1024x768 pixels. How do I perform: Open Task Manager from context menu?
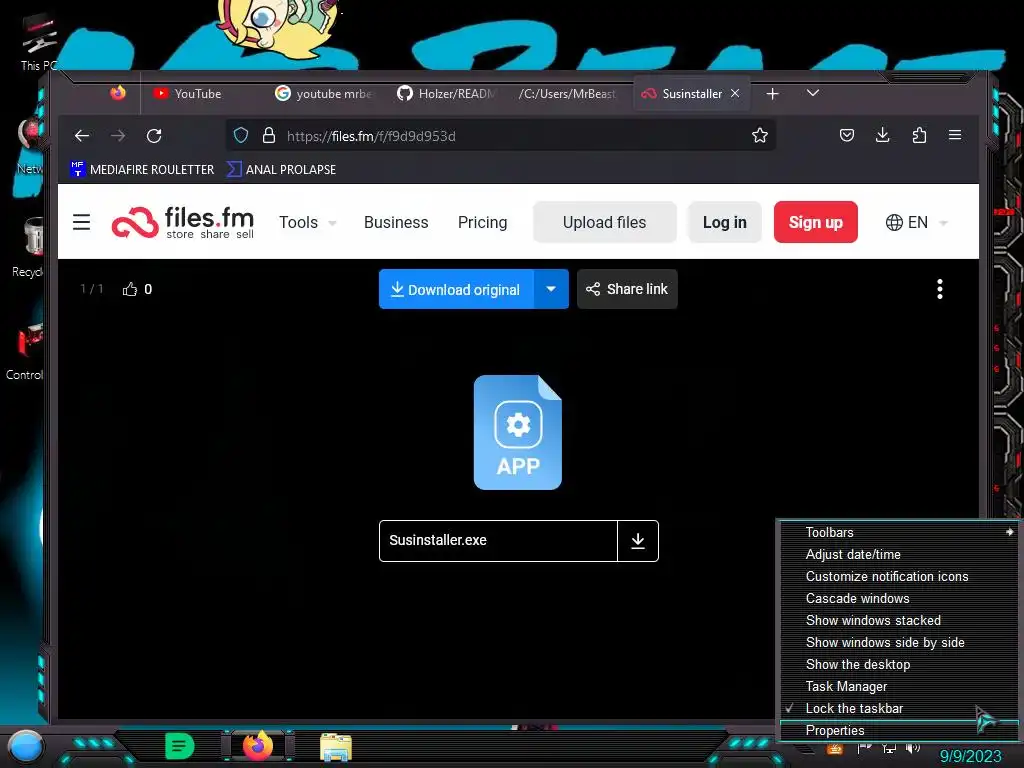tap(899, 686)
